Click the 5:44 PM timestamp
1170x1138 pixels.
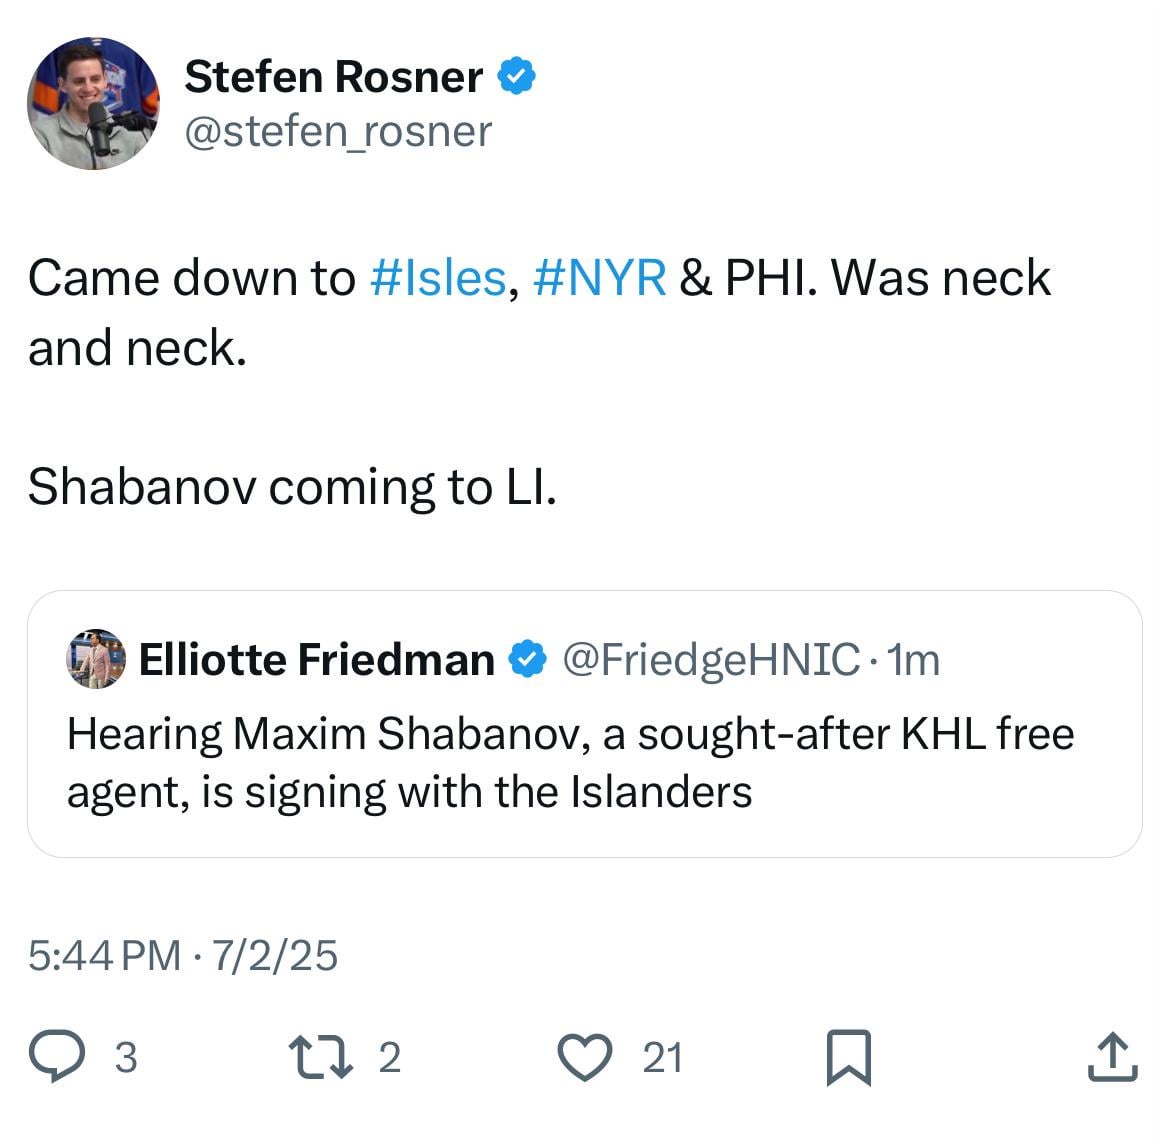(x=104, y=955)
